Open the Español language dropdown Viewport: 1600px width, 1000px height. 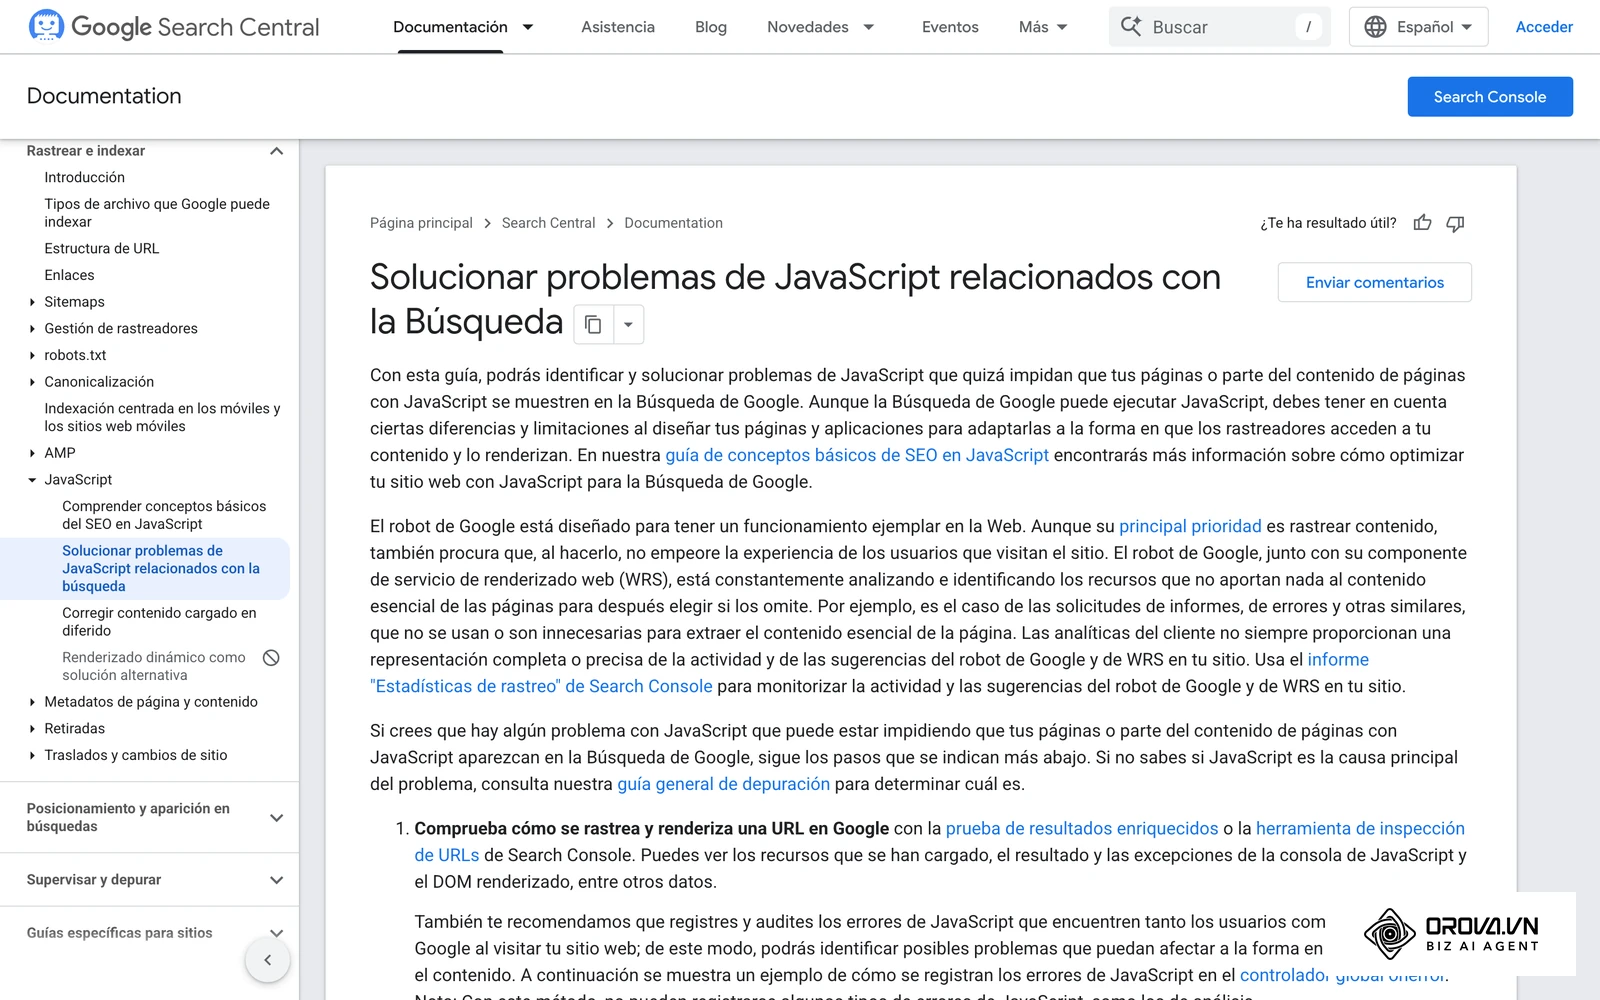click(1419, 27)
